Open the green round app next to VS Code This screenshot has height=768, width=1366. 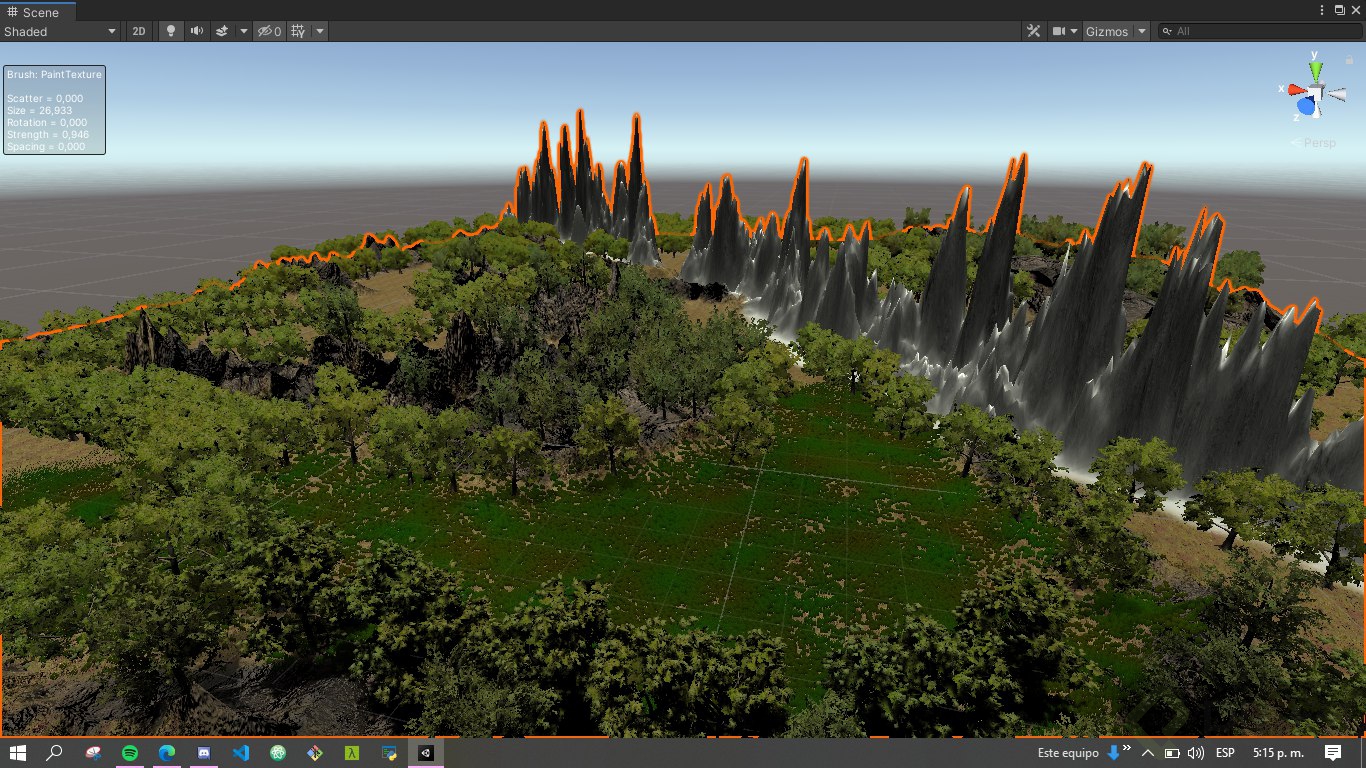[x=278, y=753]
